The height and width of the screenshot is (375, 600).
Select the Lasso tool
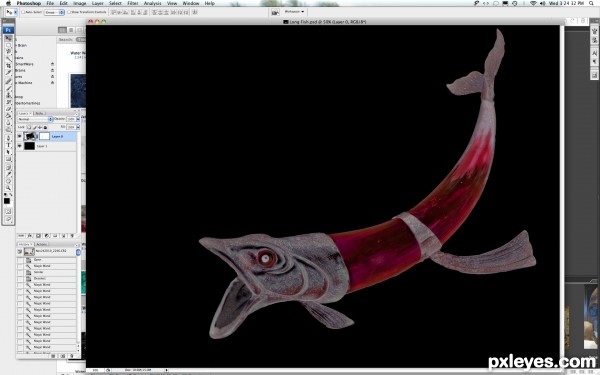[x=8, y=52]
